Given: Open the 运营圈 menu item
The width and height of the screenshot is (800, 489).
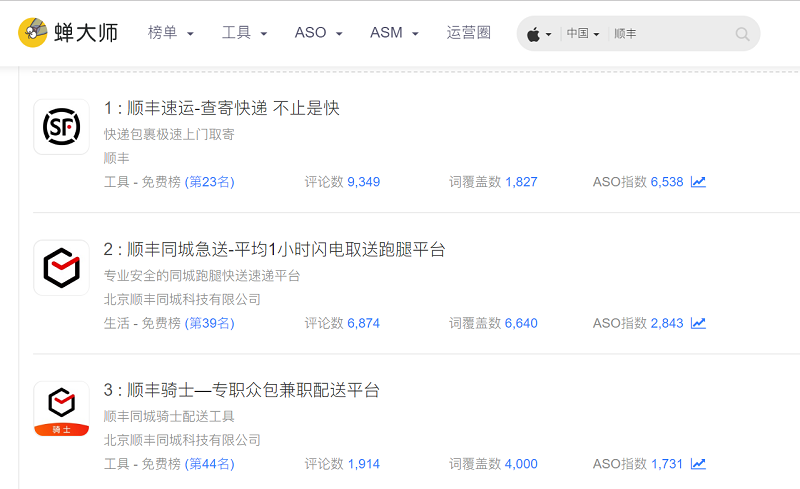Looking at the screenshot, I should click(x=468, y=33).
